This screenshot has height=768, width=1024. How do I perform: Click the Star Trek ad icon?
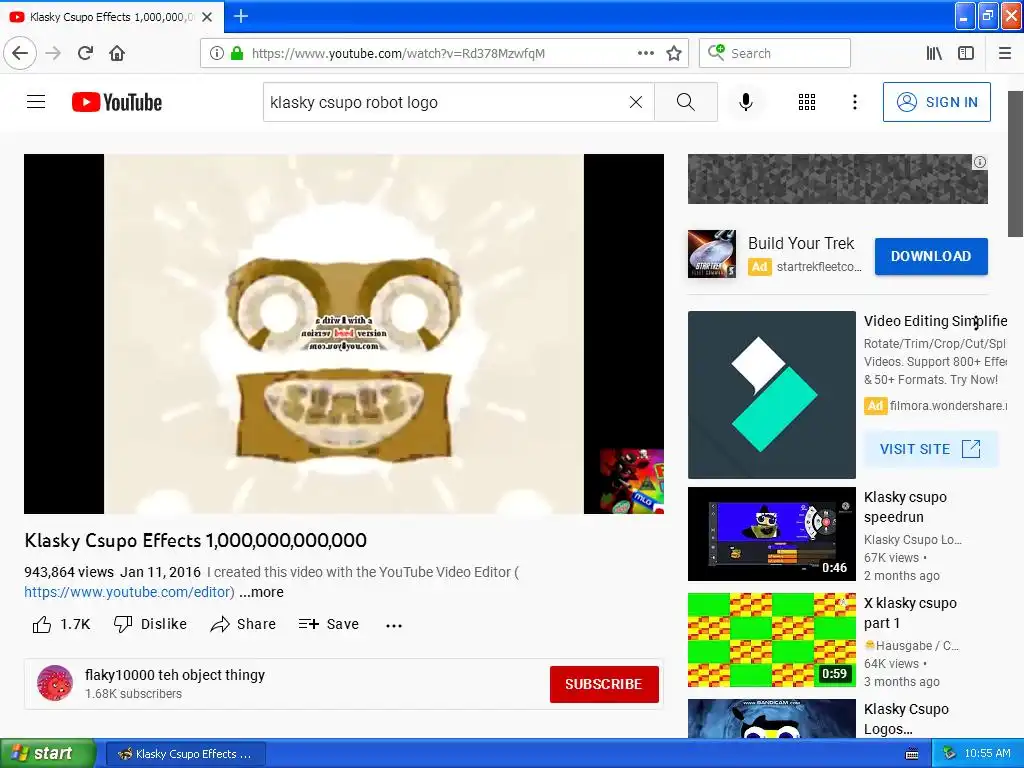point(712,254)
